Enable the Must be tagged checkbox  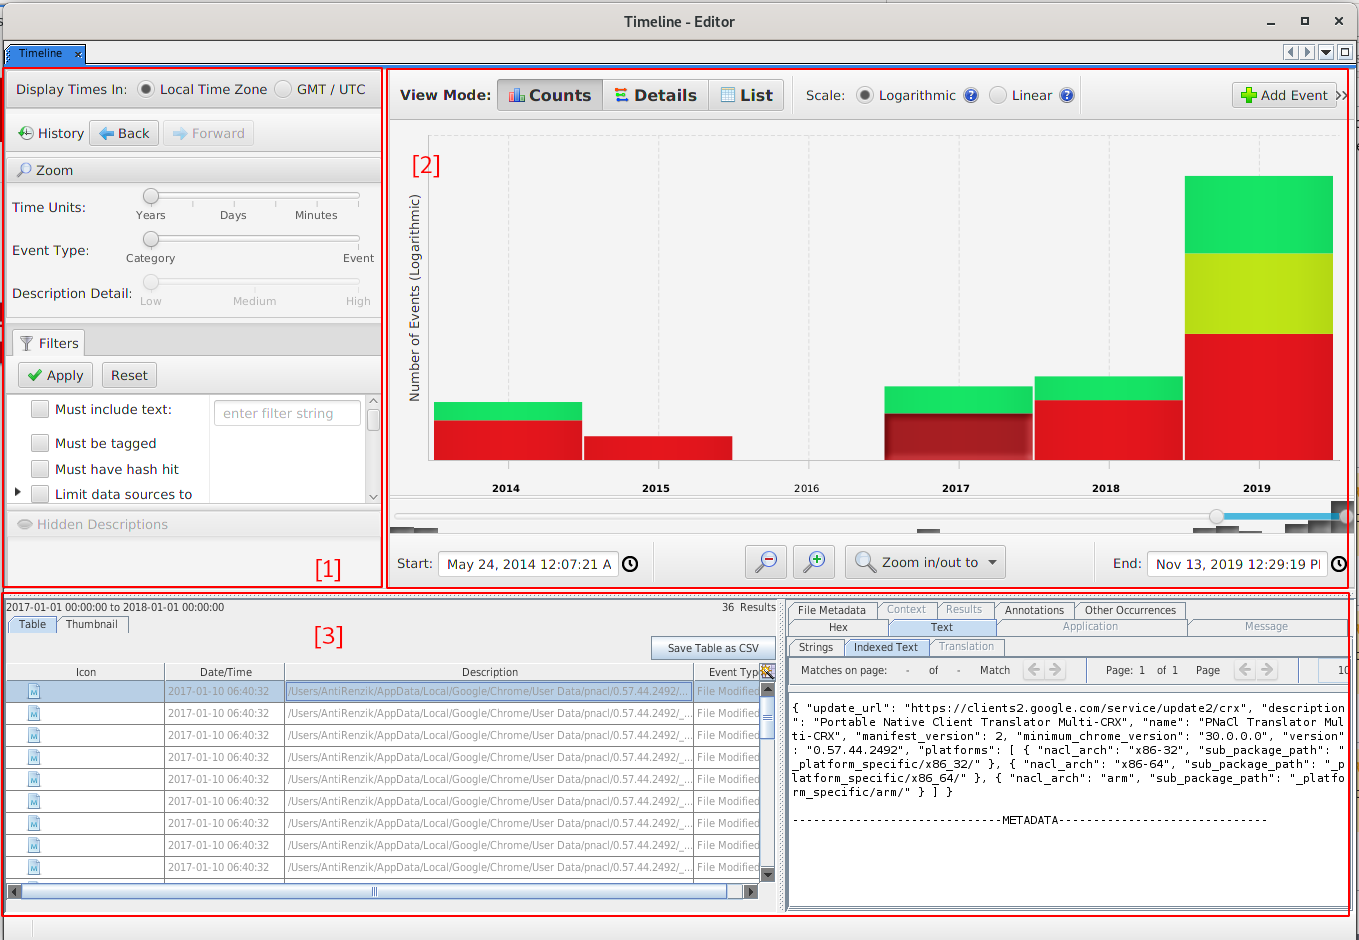tap(40, 443)
